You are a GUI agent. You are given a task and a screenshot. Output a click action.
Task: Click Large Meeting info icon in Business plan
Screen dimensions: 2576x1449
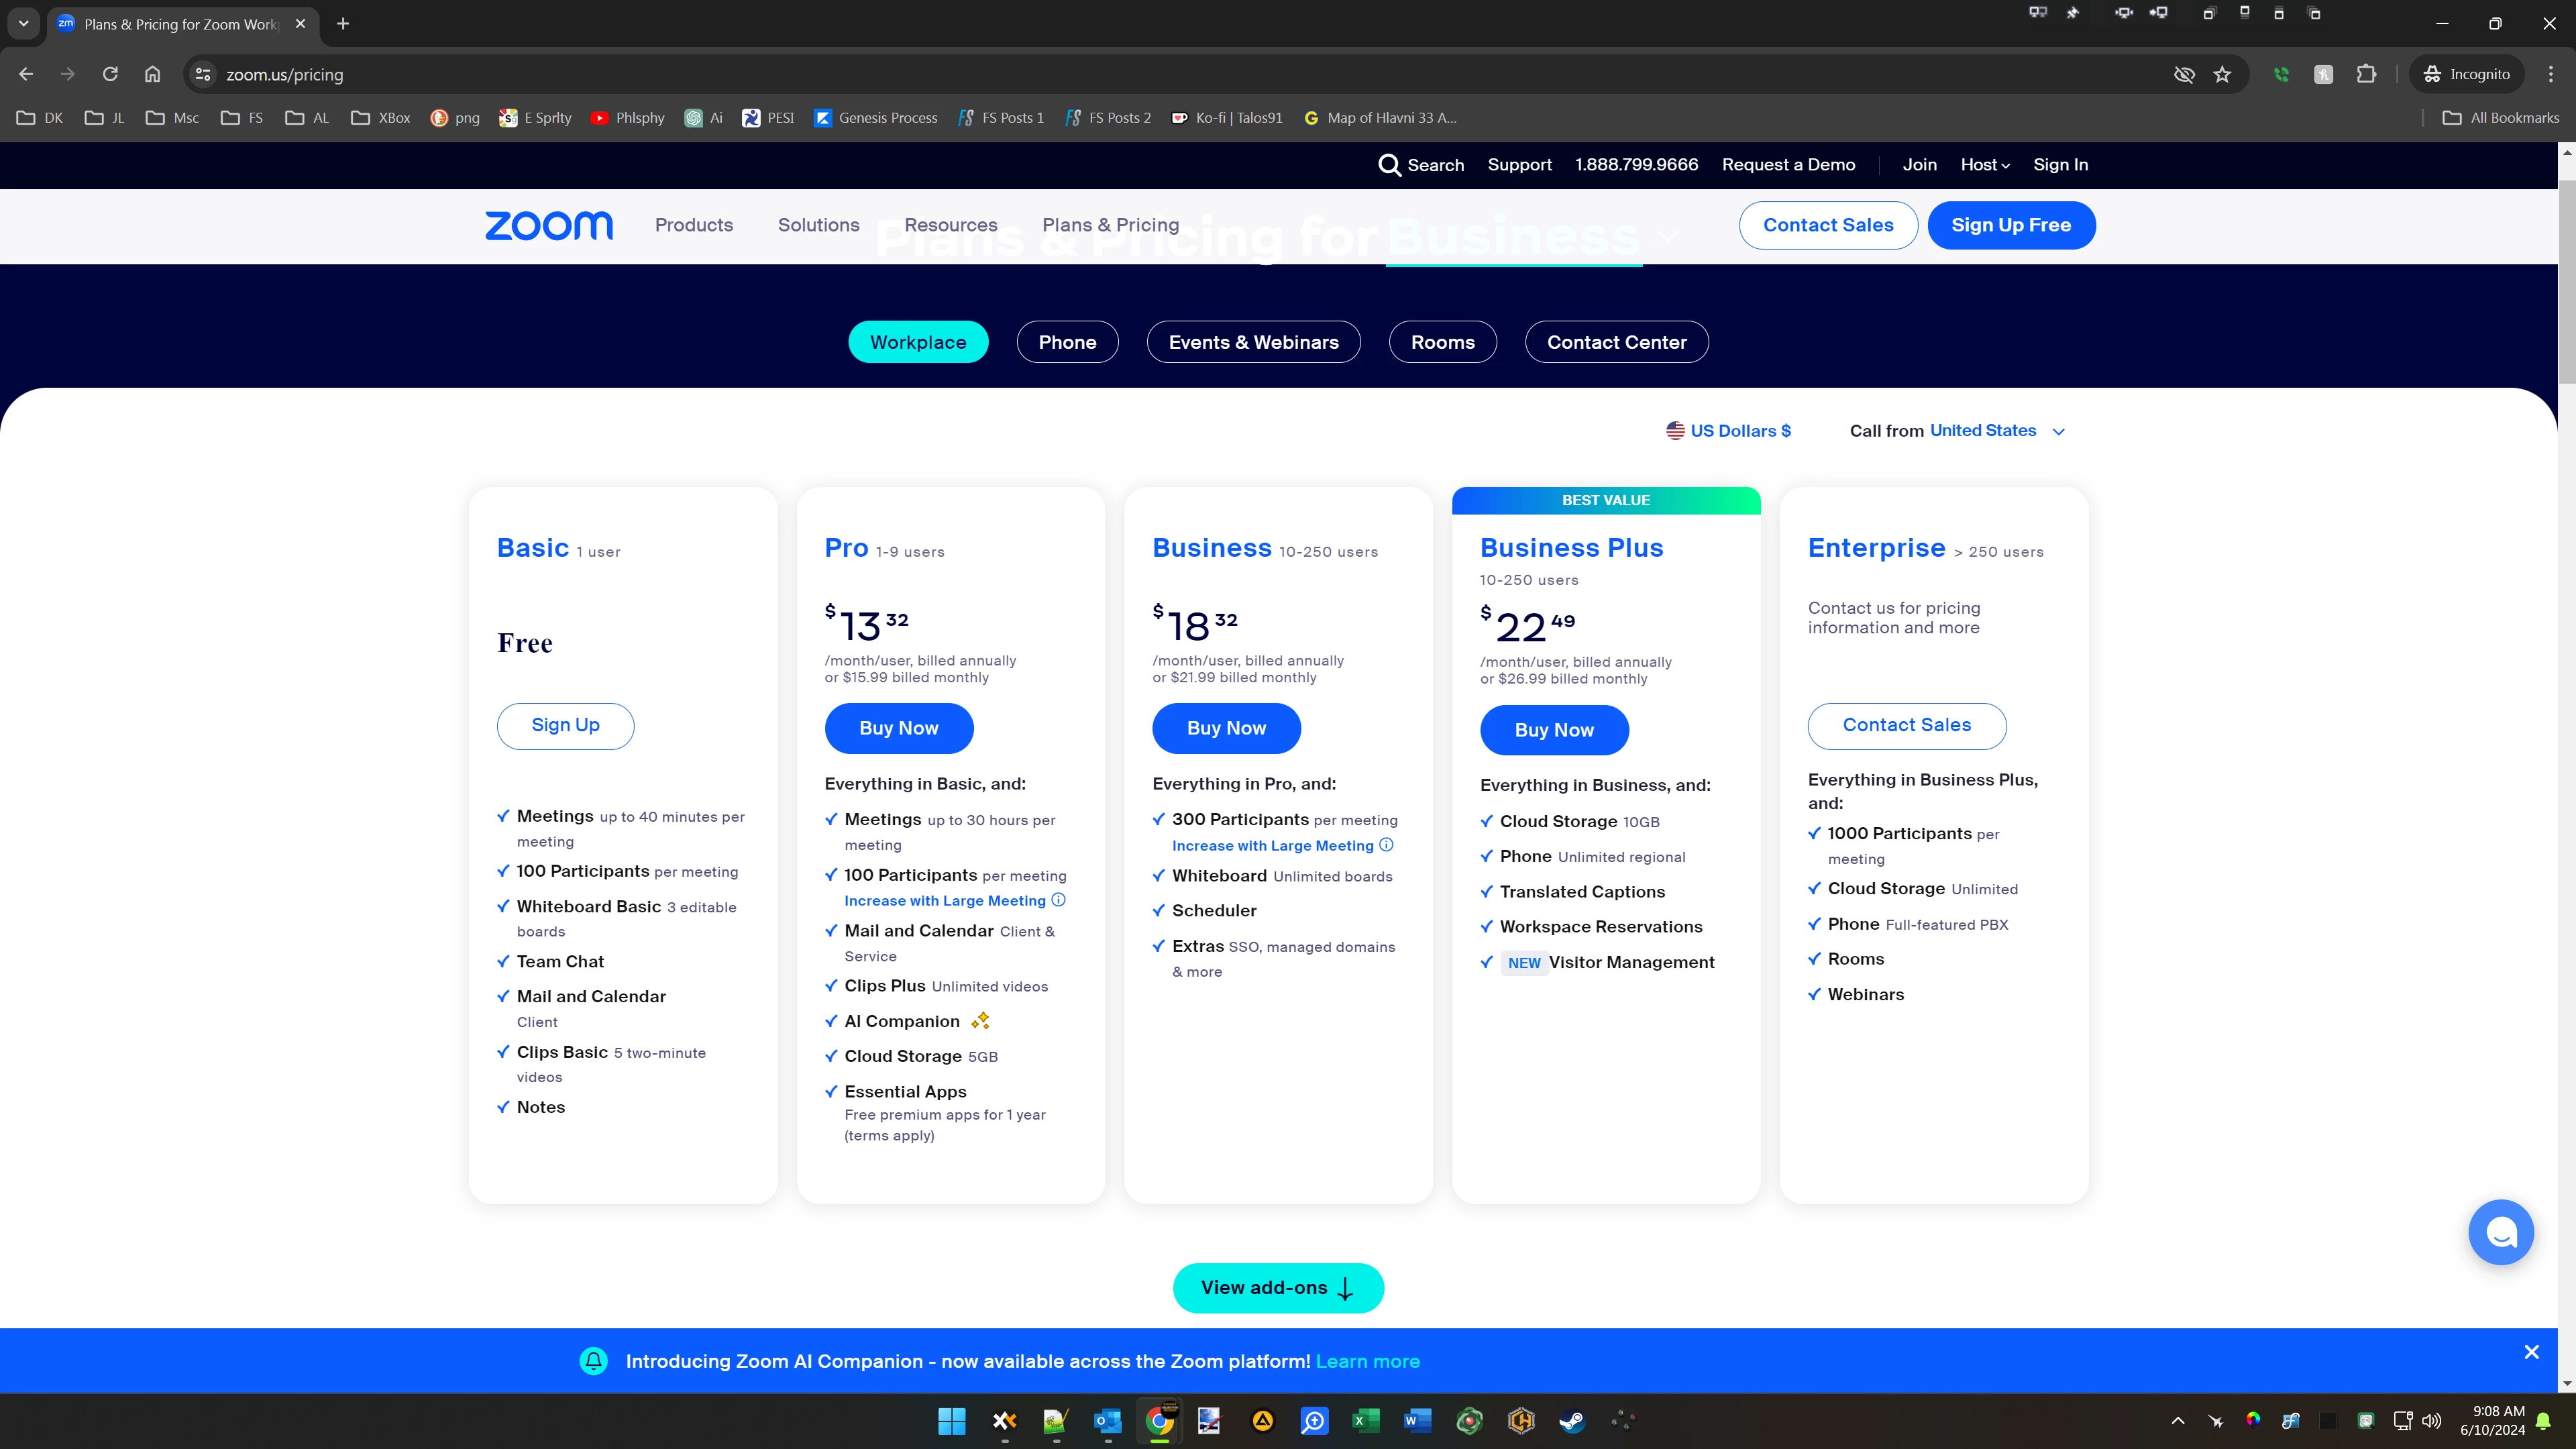pos(1386,845)
